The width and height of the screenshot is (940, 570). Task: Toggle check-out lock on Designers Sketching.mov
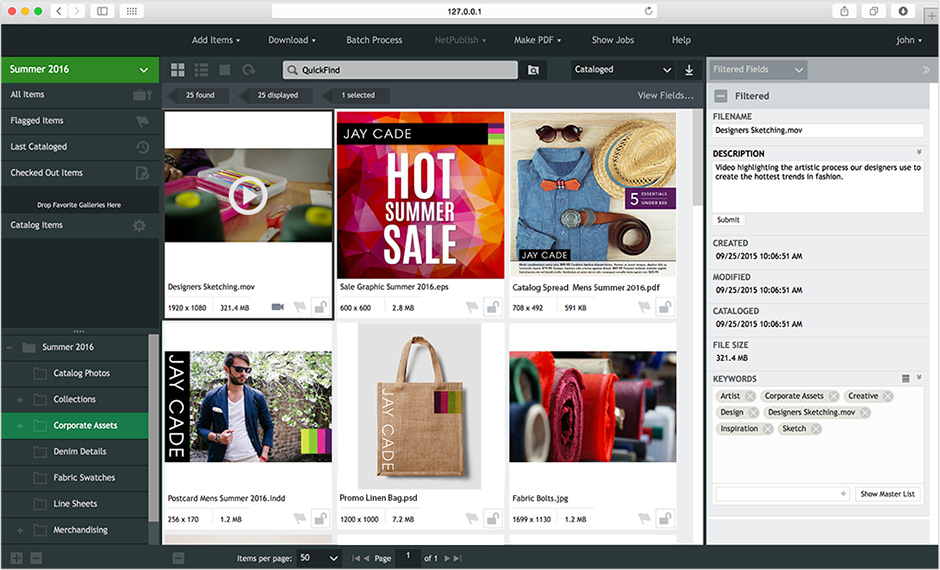[321, 307]
